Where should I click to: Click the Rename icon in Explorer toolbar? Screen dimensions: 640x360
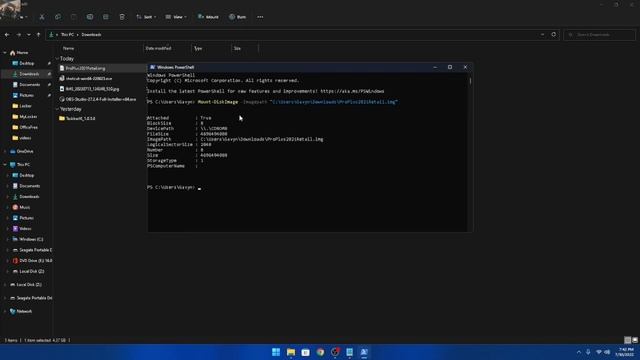pyautogui.click(x=90, y=17)
